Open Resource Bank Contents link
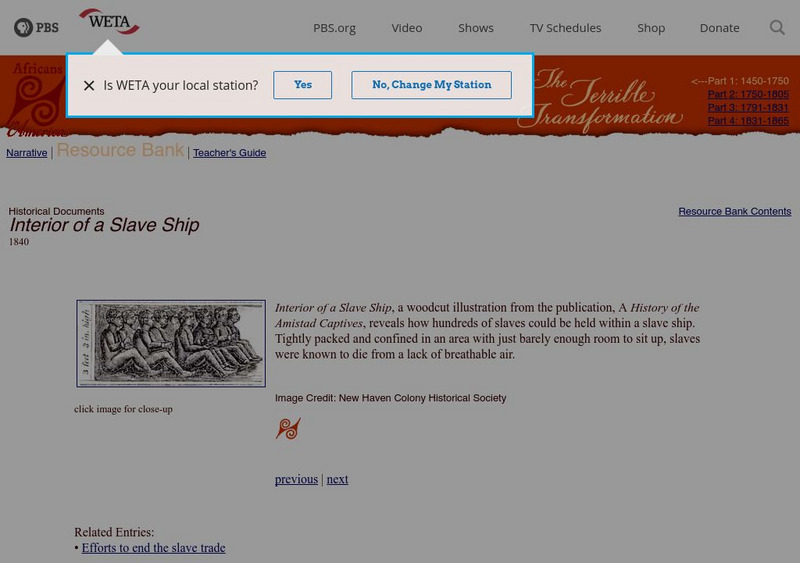Viewport: 800px width, 563px height. (735, 211)
